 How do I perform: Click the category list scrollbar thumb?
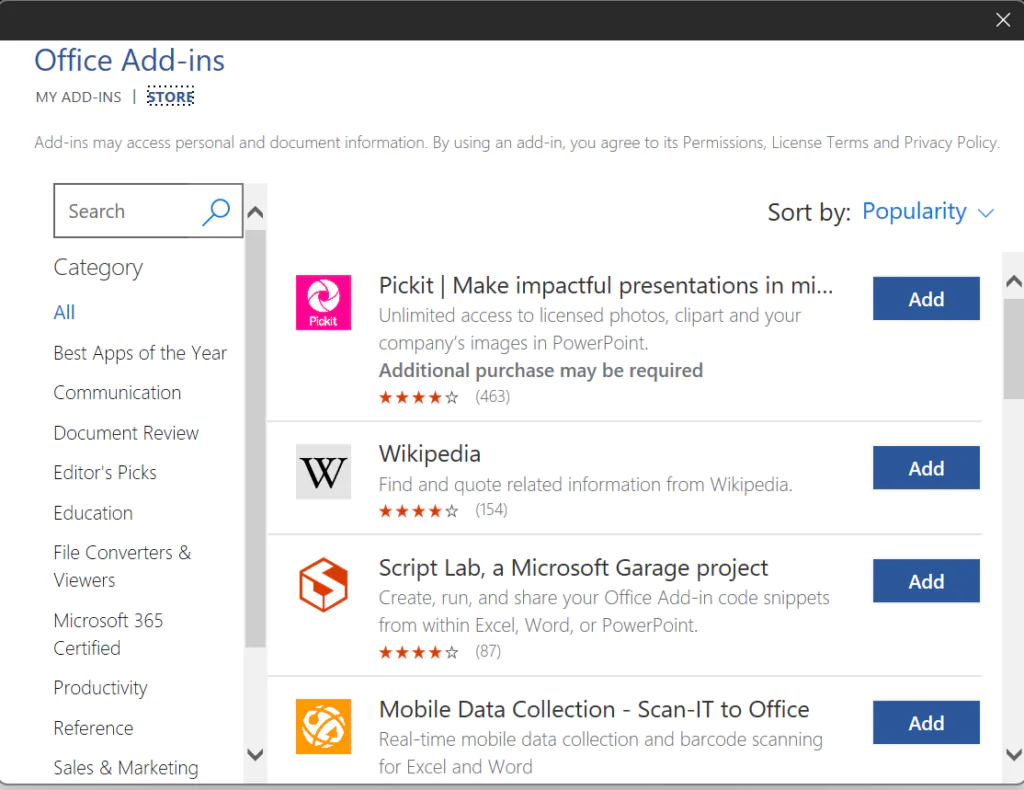pyautogui.click(x=255, y=437)
